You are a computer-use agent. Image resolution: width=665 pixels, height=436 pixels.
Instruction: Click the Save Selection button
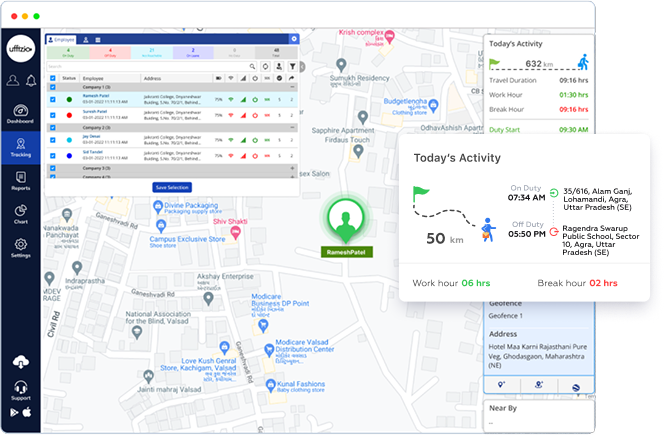[174, 187]
